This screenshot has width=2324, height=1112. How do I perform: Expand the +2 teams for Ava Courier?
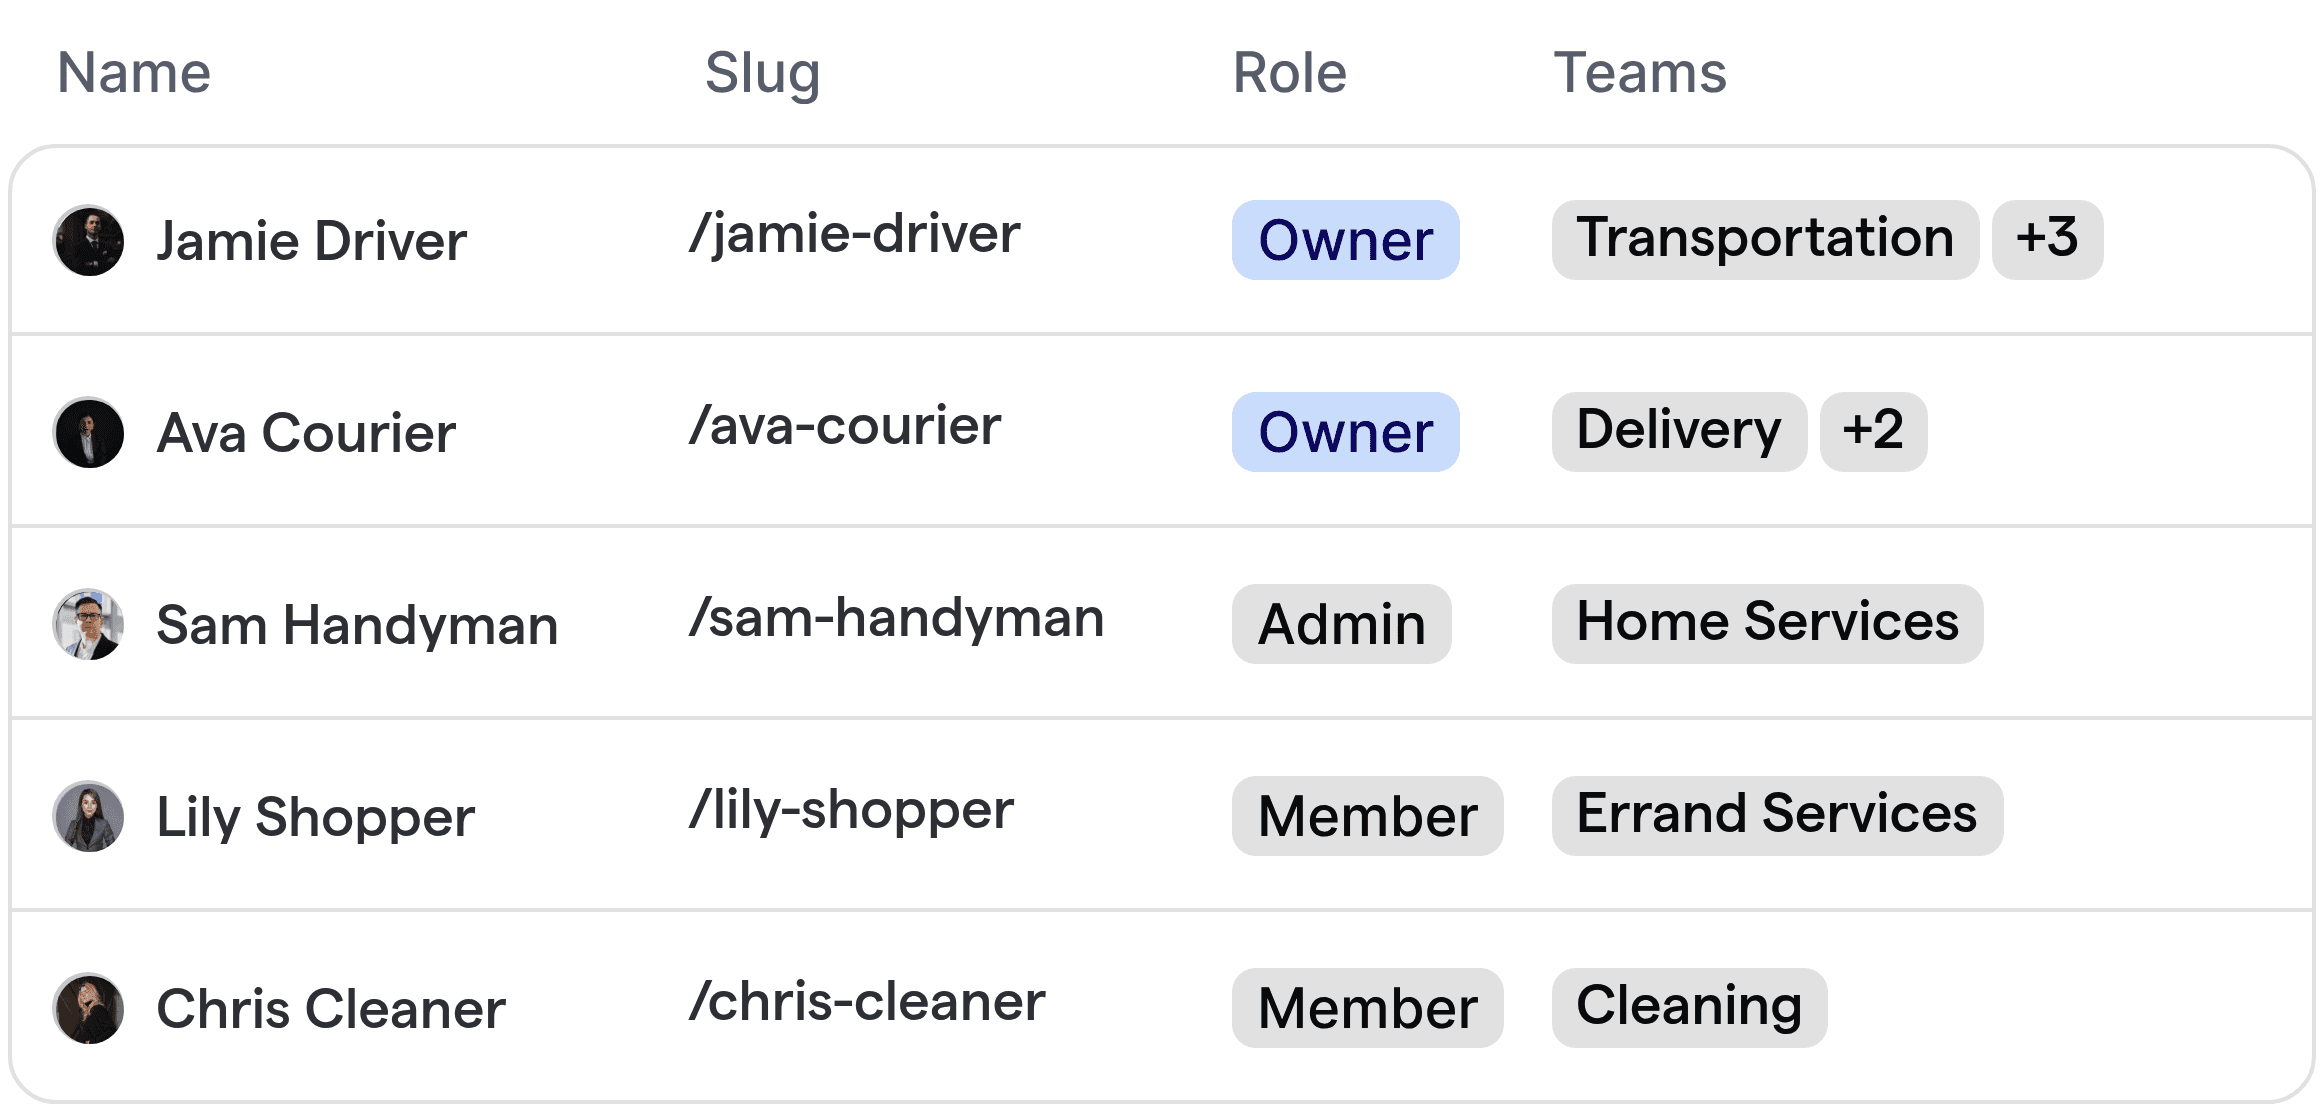pyautogui.click(x=1874, y=431)
